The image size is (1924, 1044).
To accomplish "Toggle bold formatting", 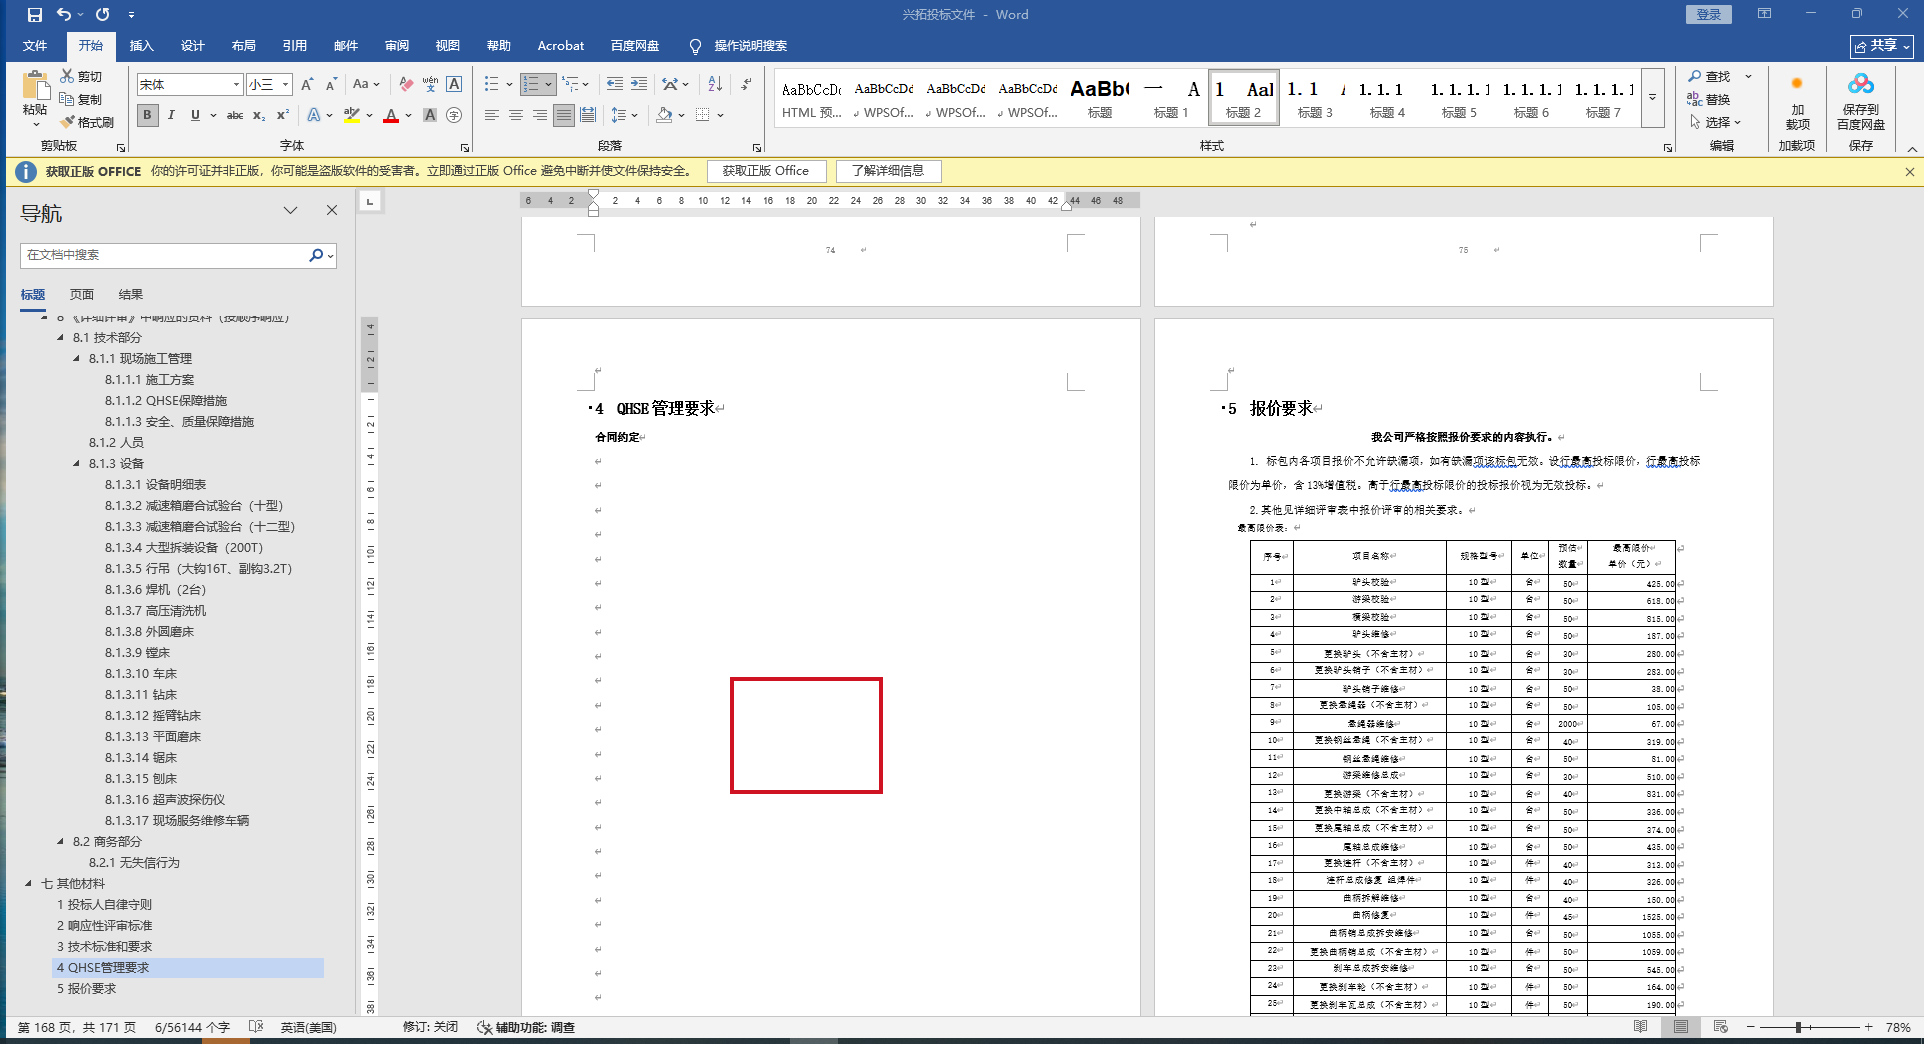I will coord(148,115).
